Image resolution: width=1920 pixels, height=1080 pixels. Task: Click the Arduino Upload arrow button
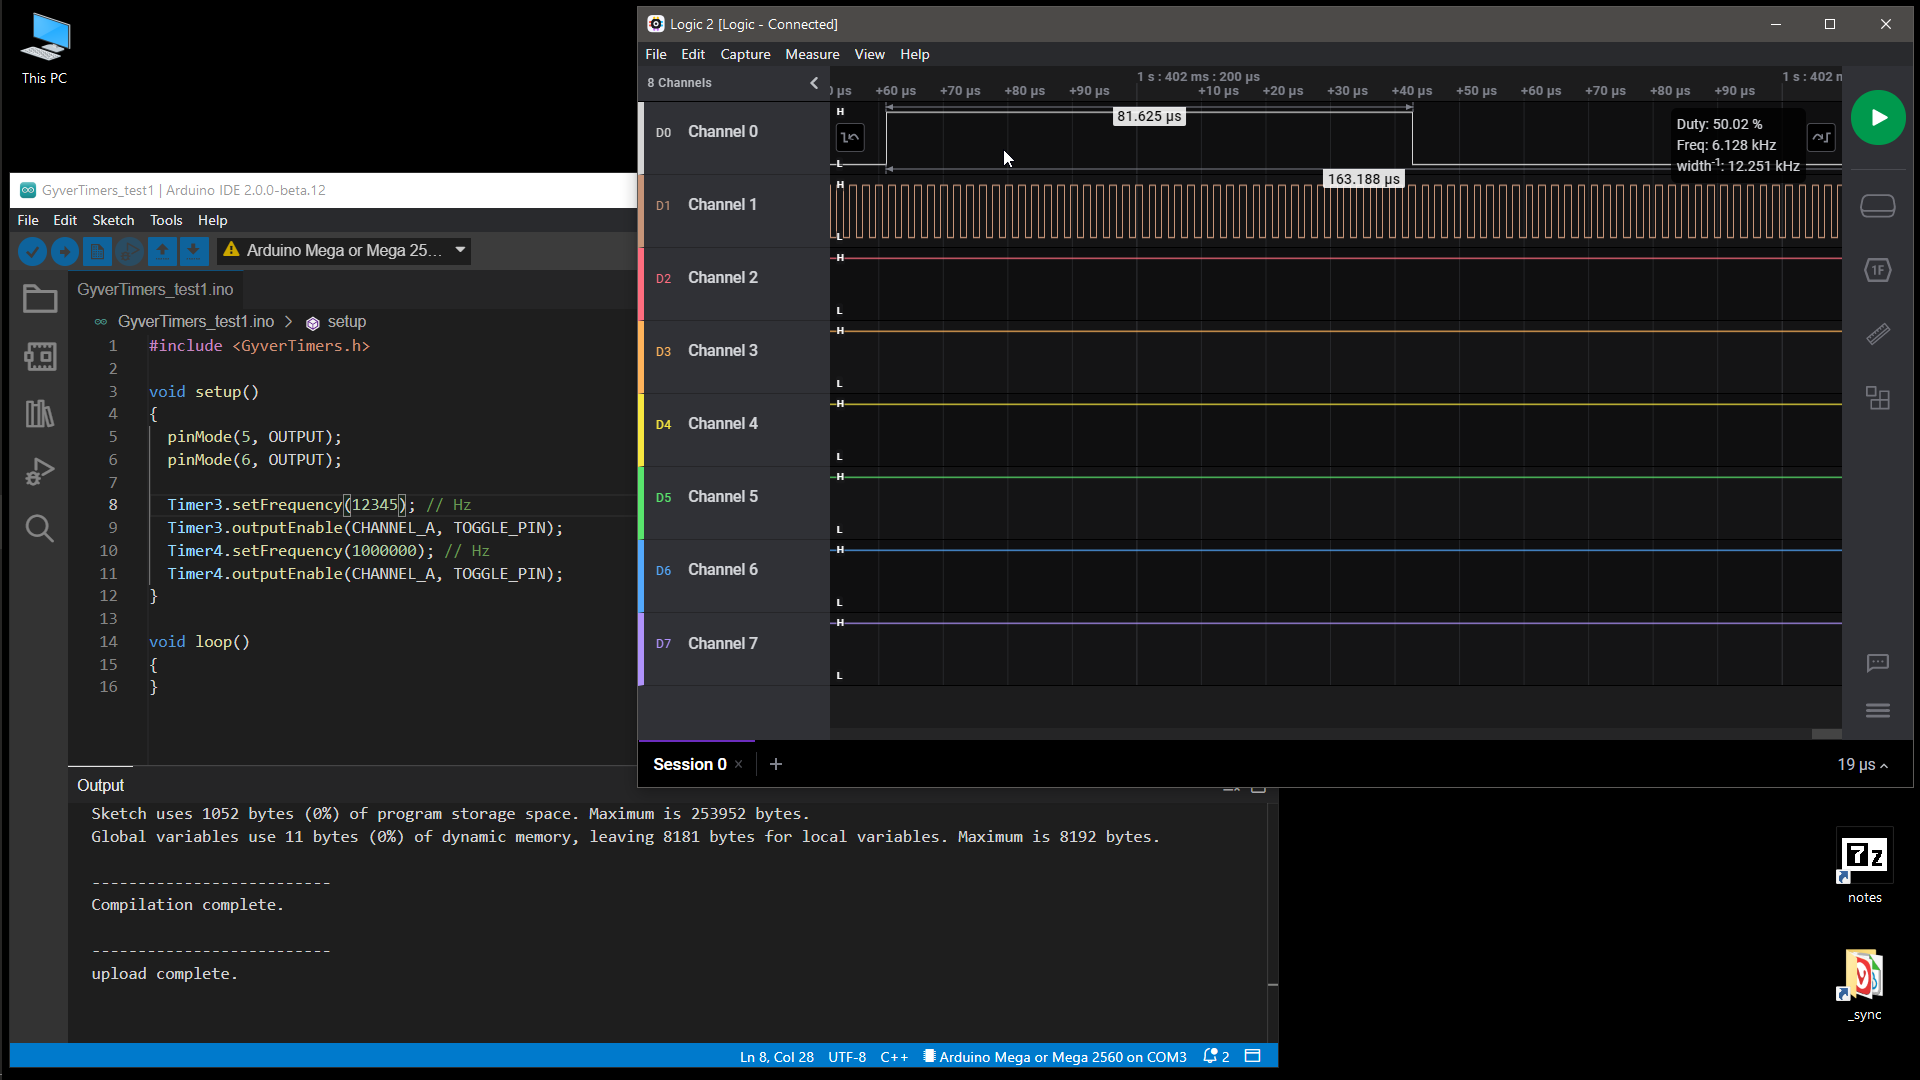click(x=64, y=251)
